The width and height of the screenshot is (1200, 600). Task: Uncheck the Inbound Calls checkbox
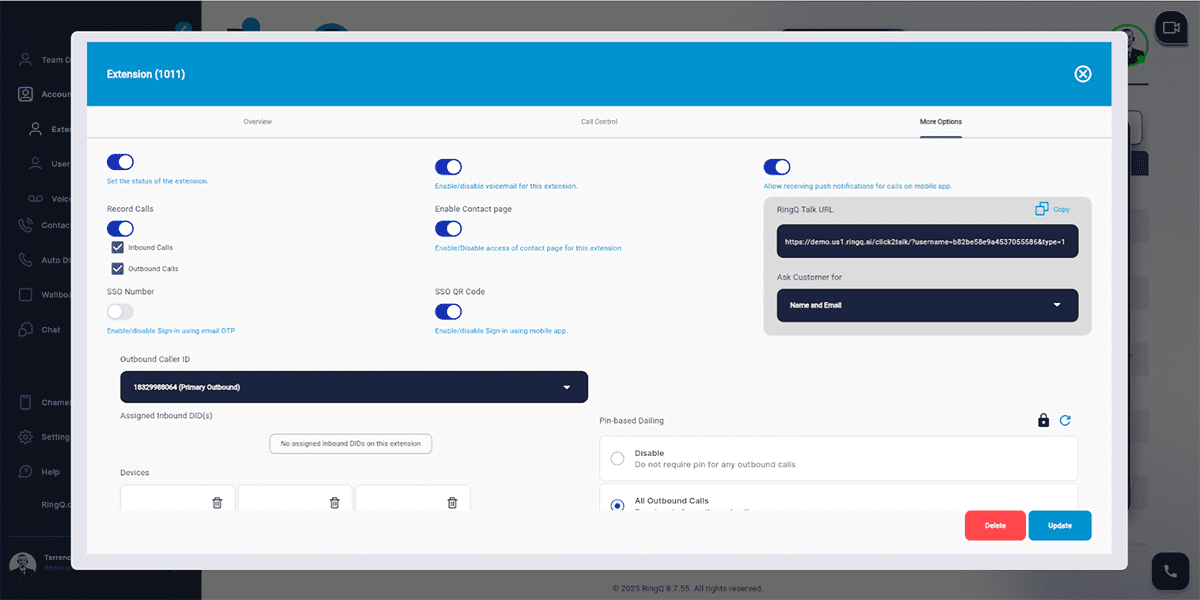click(x=118, y=247)
